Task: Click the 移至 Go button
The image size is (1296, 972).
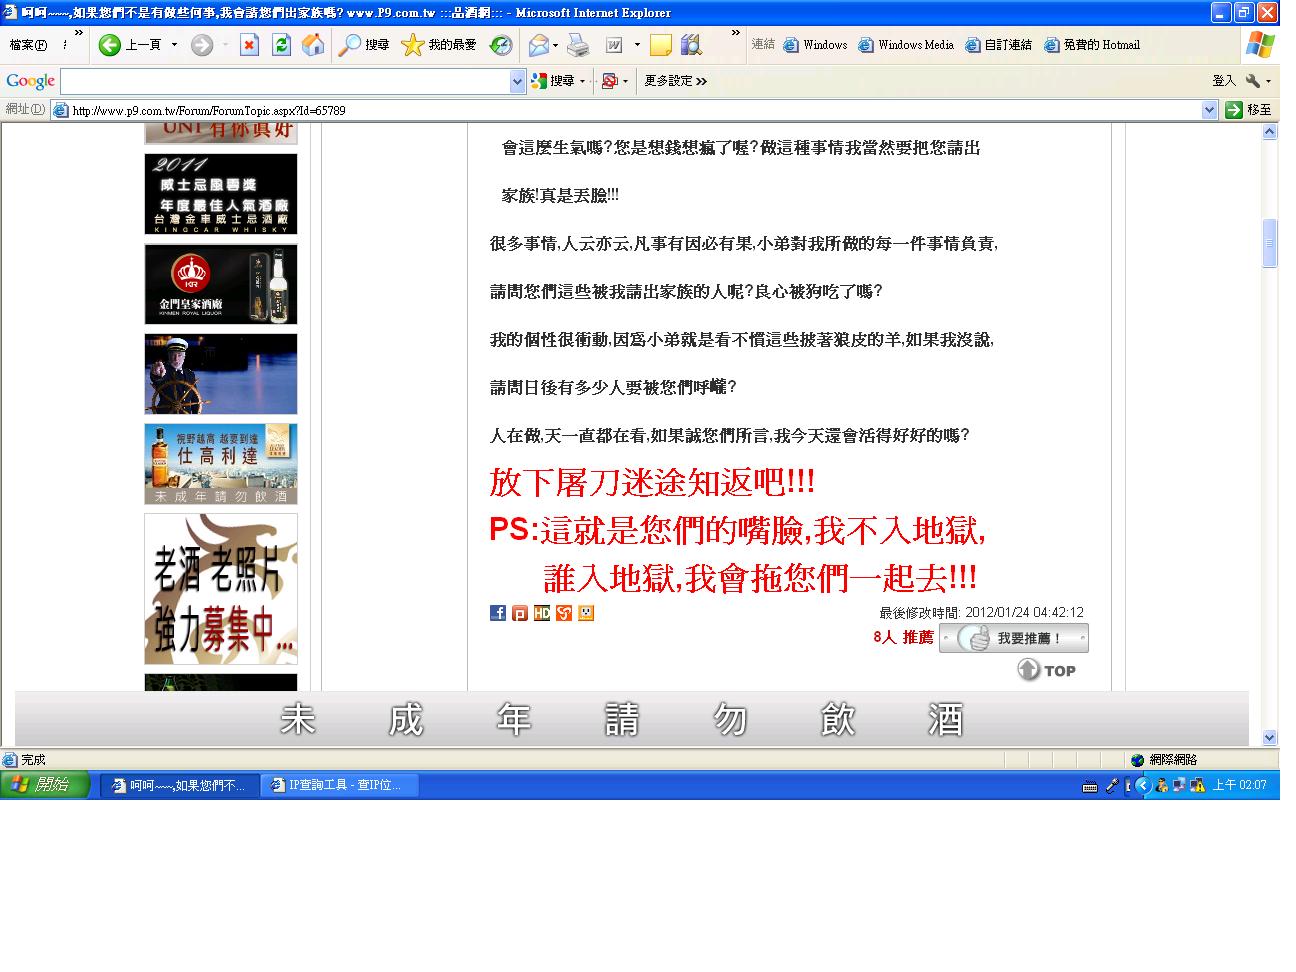Action: pyautogui.click(x=1249, y=110)
